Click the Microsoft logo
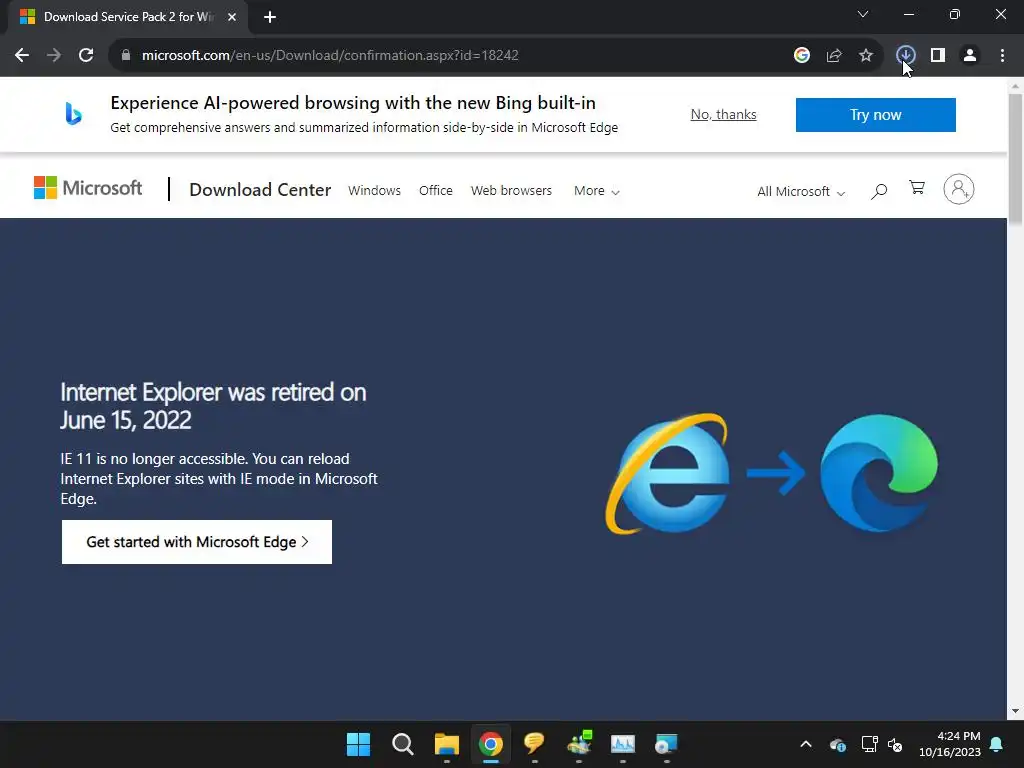1024x768 pixels. 88,188
